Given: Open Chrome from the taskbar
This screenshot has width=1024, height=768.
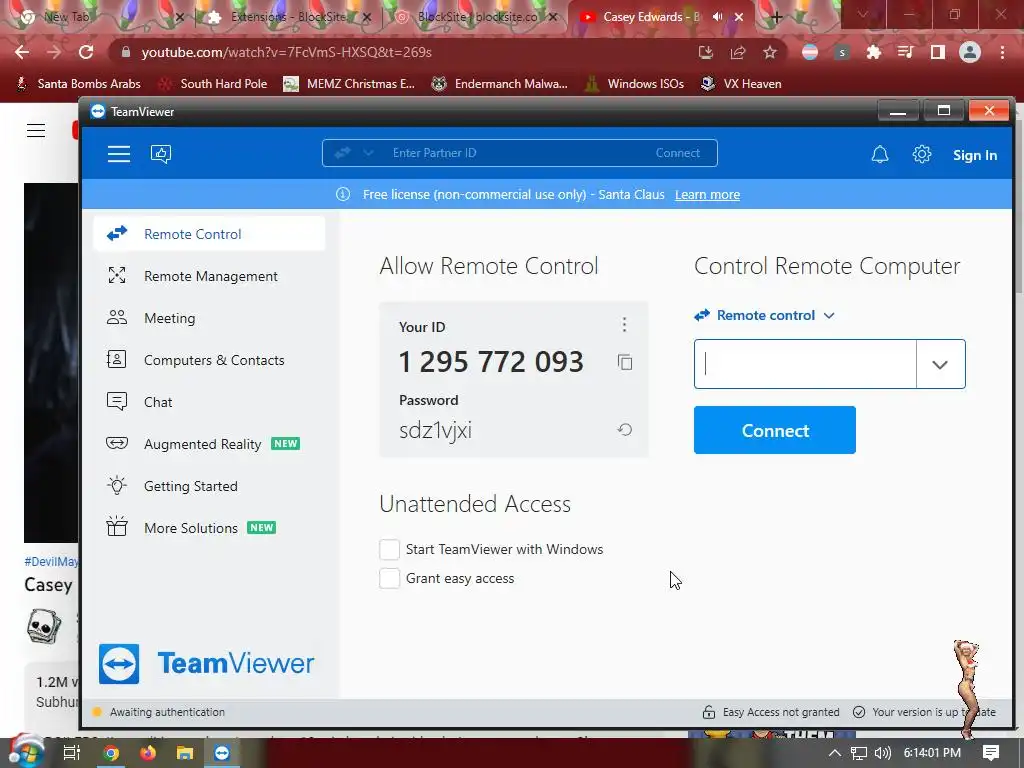Looking at the screenshot, I should [x=111, y=753].
